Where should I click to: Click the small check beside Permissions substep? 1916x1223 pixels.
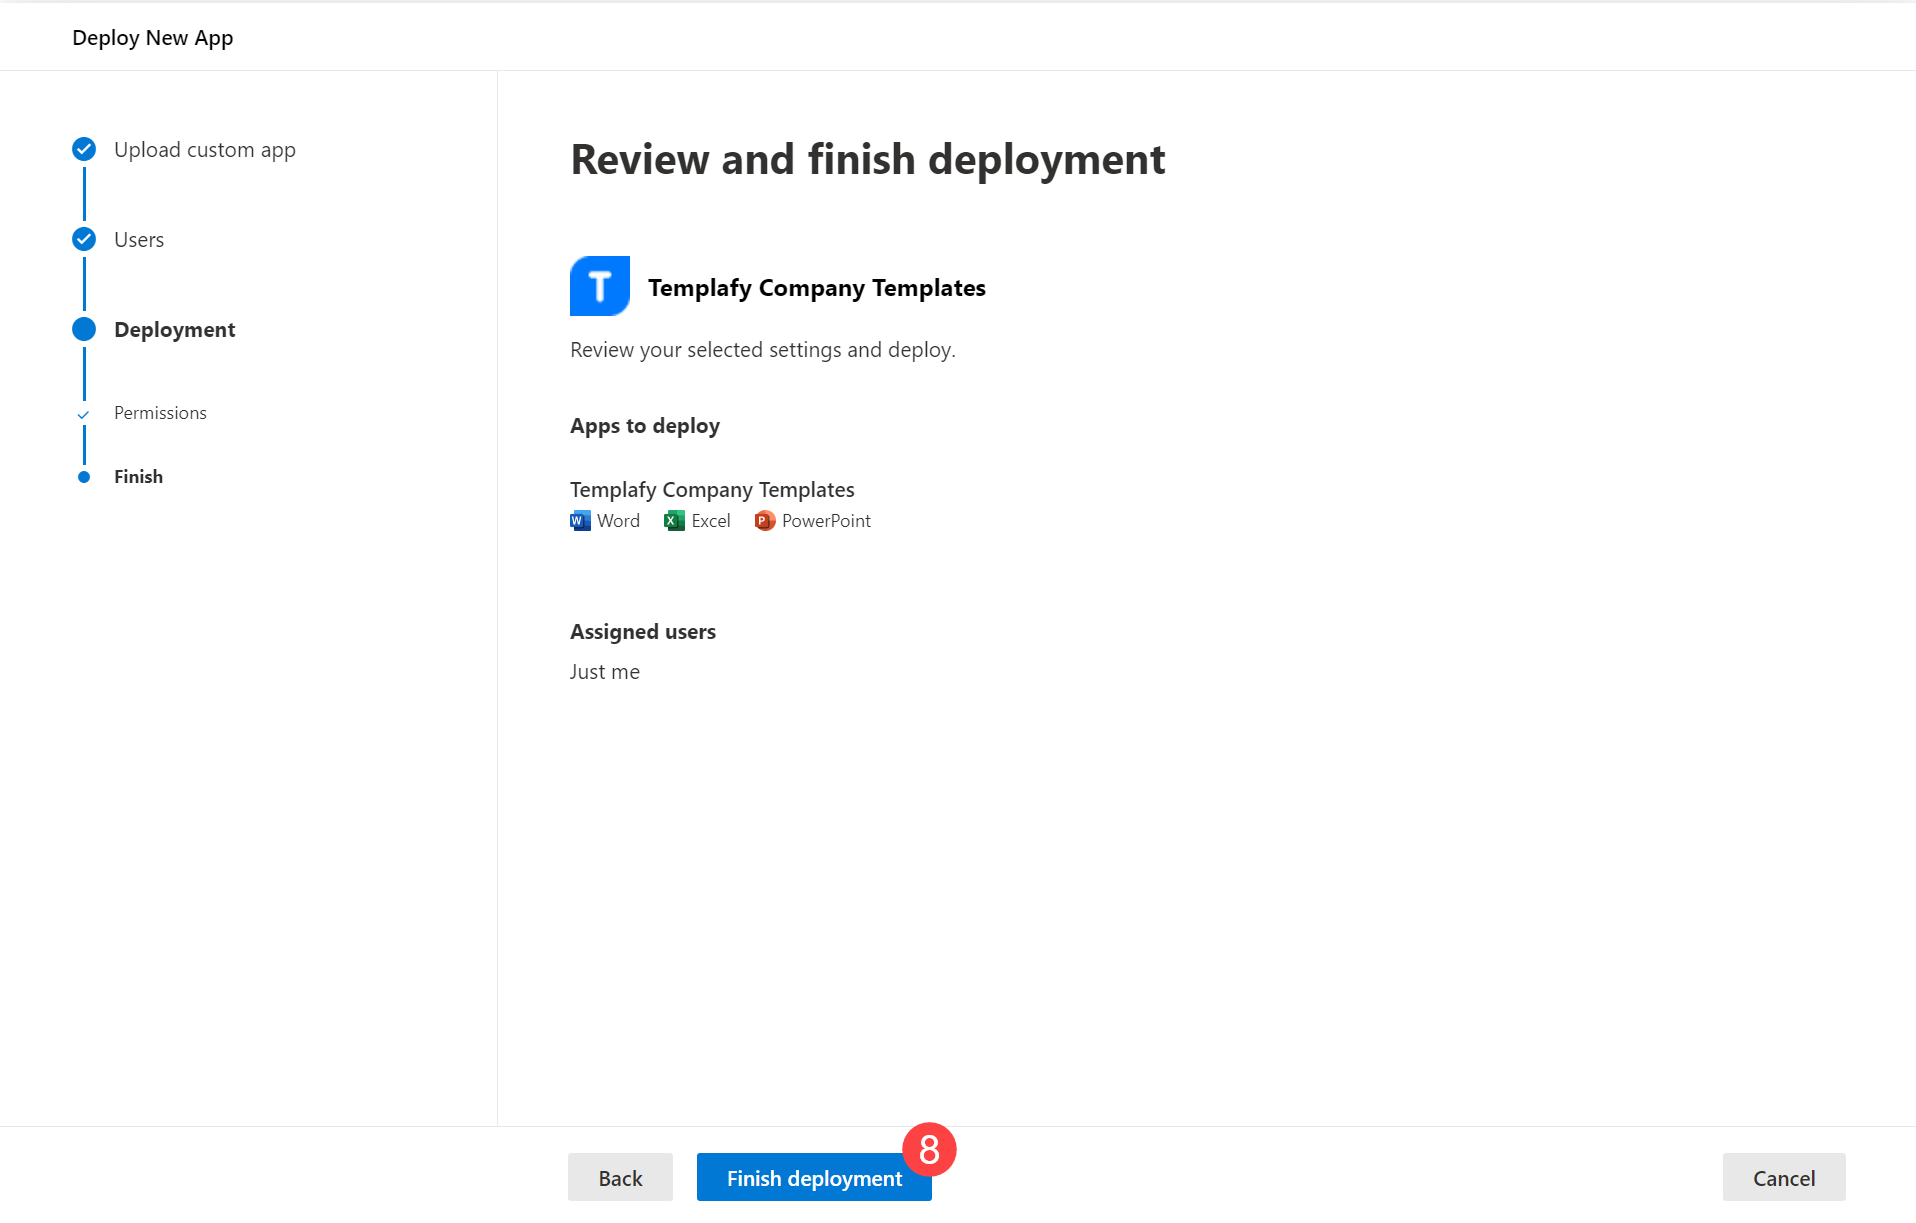click(84, 412)
